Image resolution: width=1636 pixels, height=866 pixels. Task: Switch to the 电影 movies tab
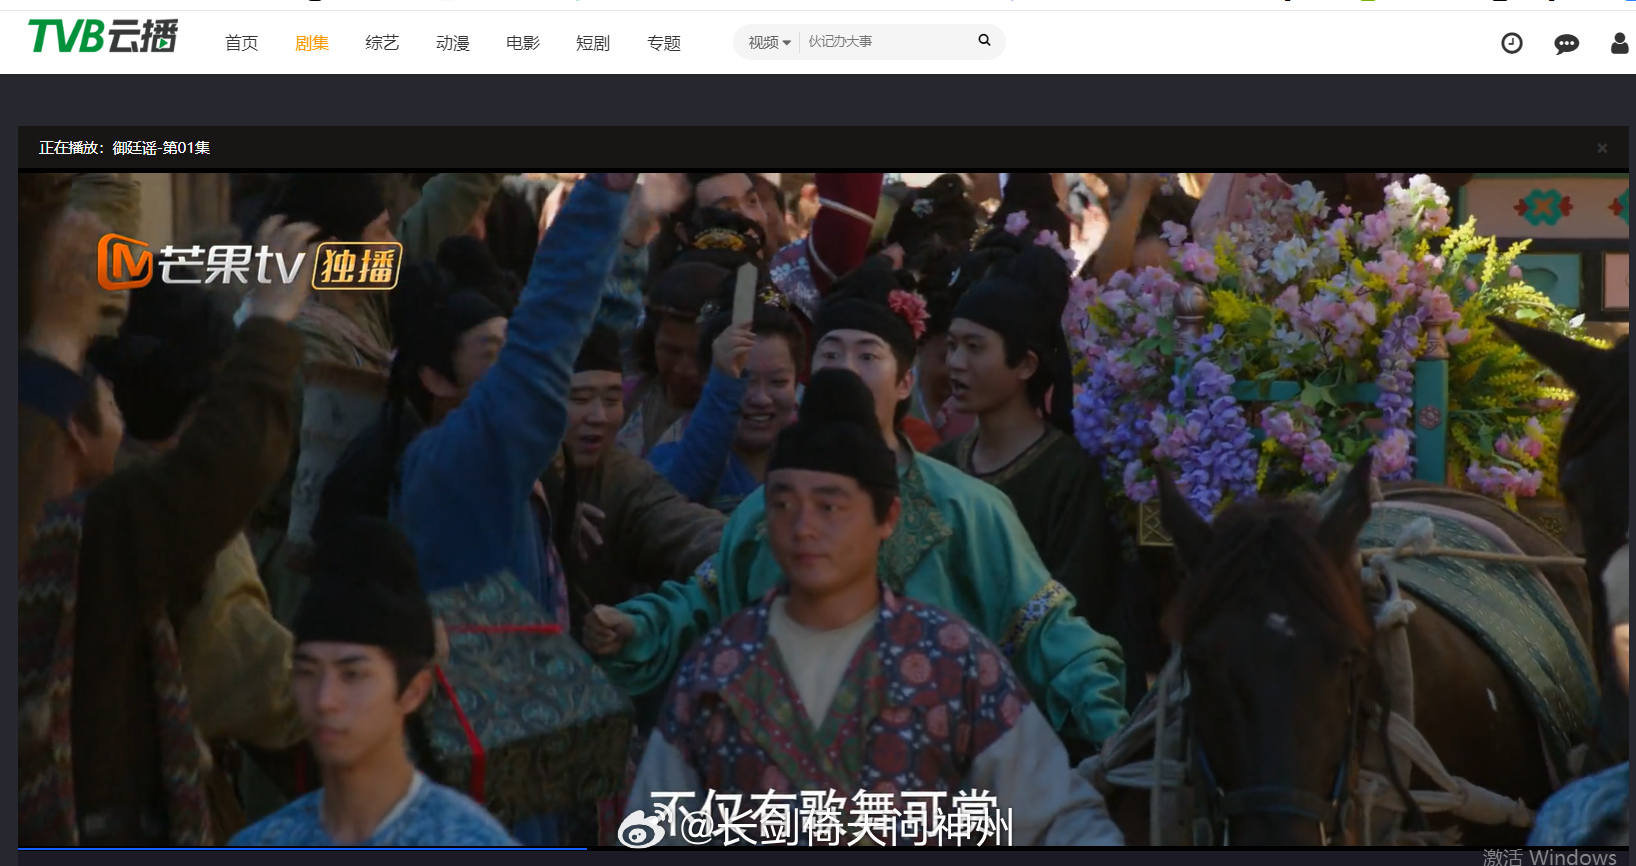click(x=523, y=43)
